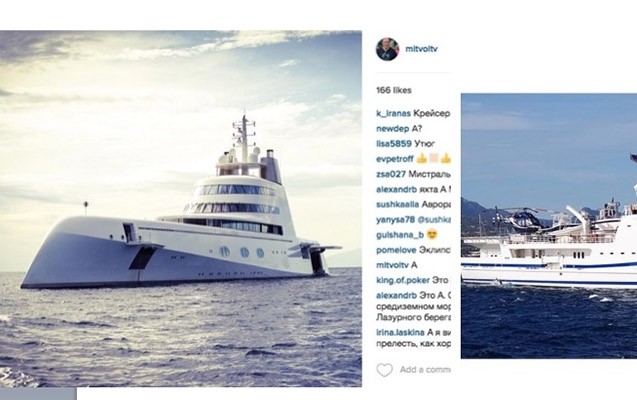
Task: Open sushkaalla commenter profile
Action: point(398,203)
